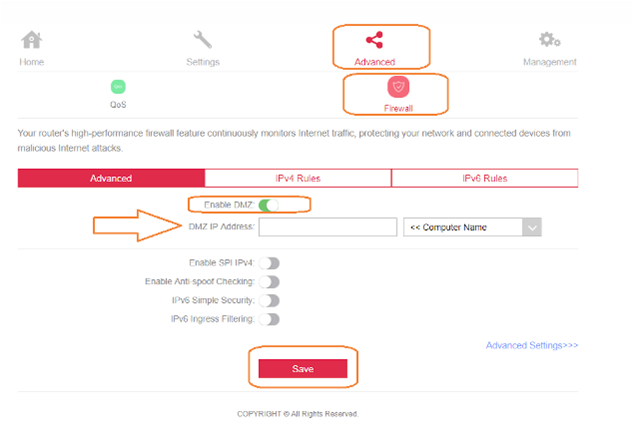Click the Home menu label
Screen dimensions: 633x432
32,62
